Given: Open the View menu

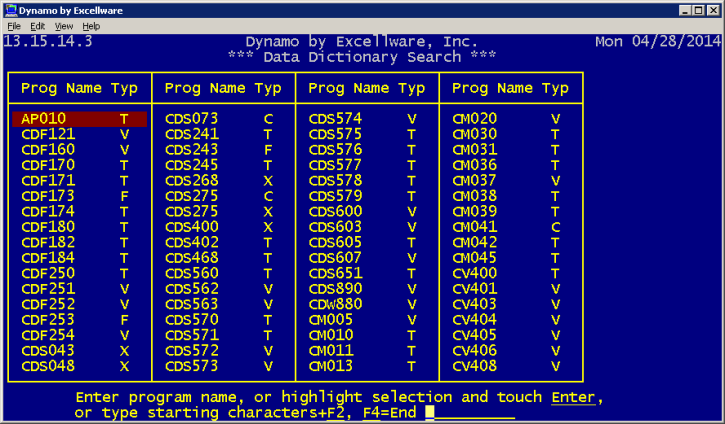Looking at the screenshot, I should click(x=64, y=26).
